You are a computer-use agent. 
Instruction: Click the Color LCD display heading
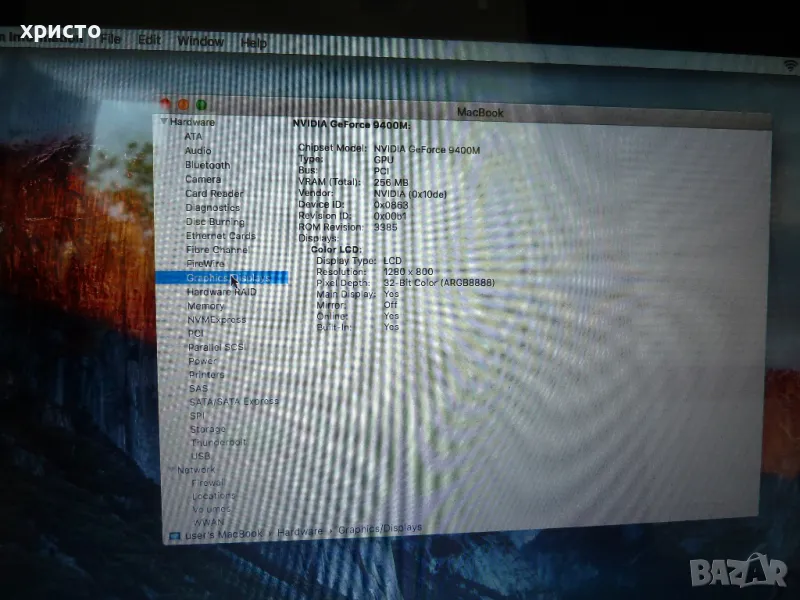pyautogui.click(x=336, y=249)
